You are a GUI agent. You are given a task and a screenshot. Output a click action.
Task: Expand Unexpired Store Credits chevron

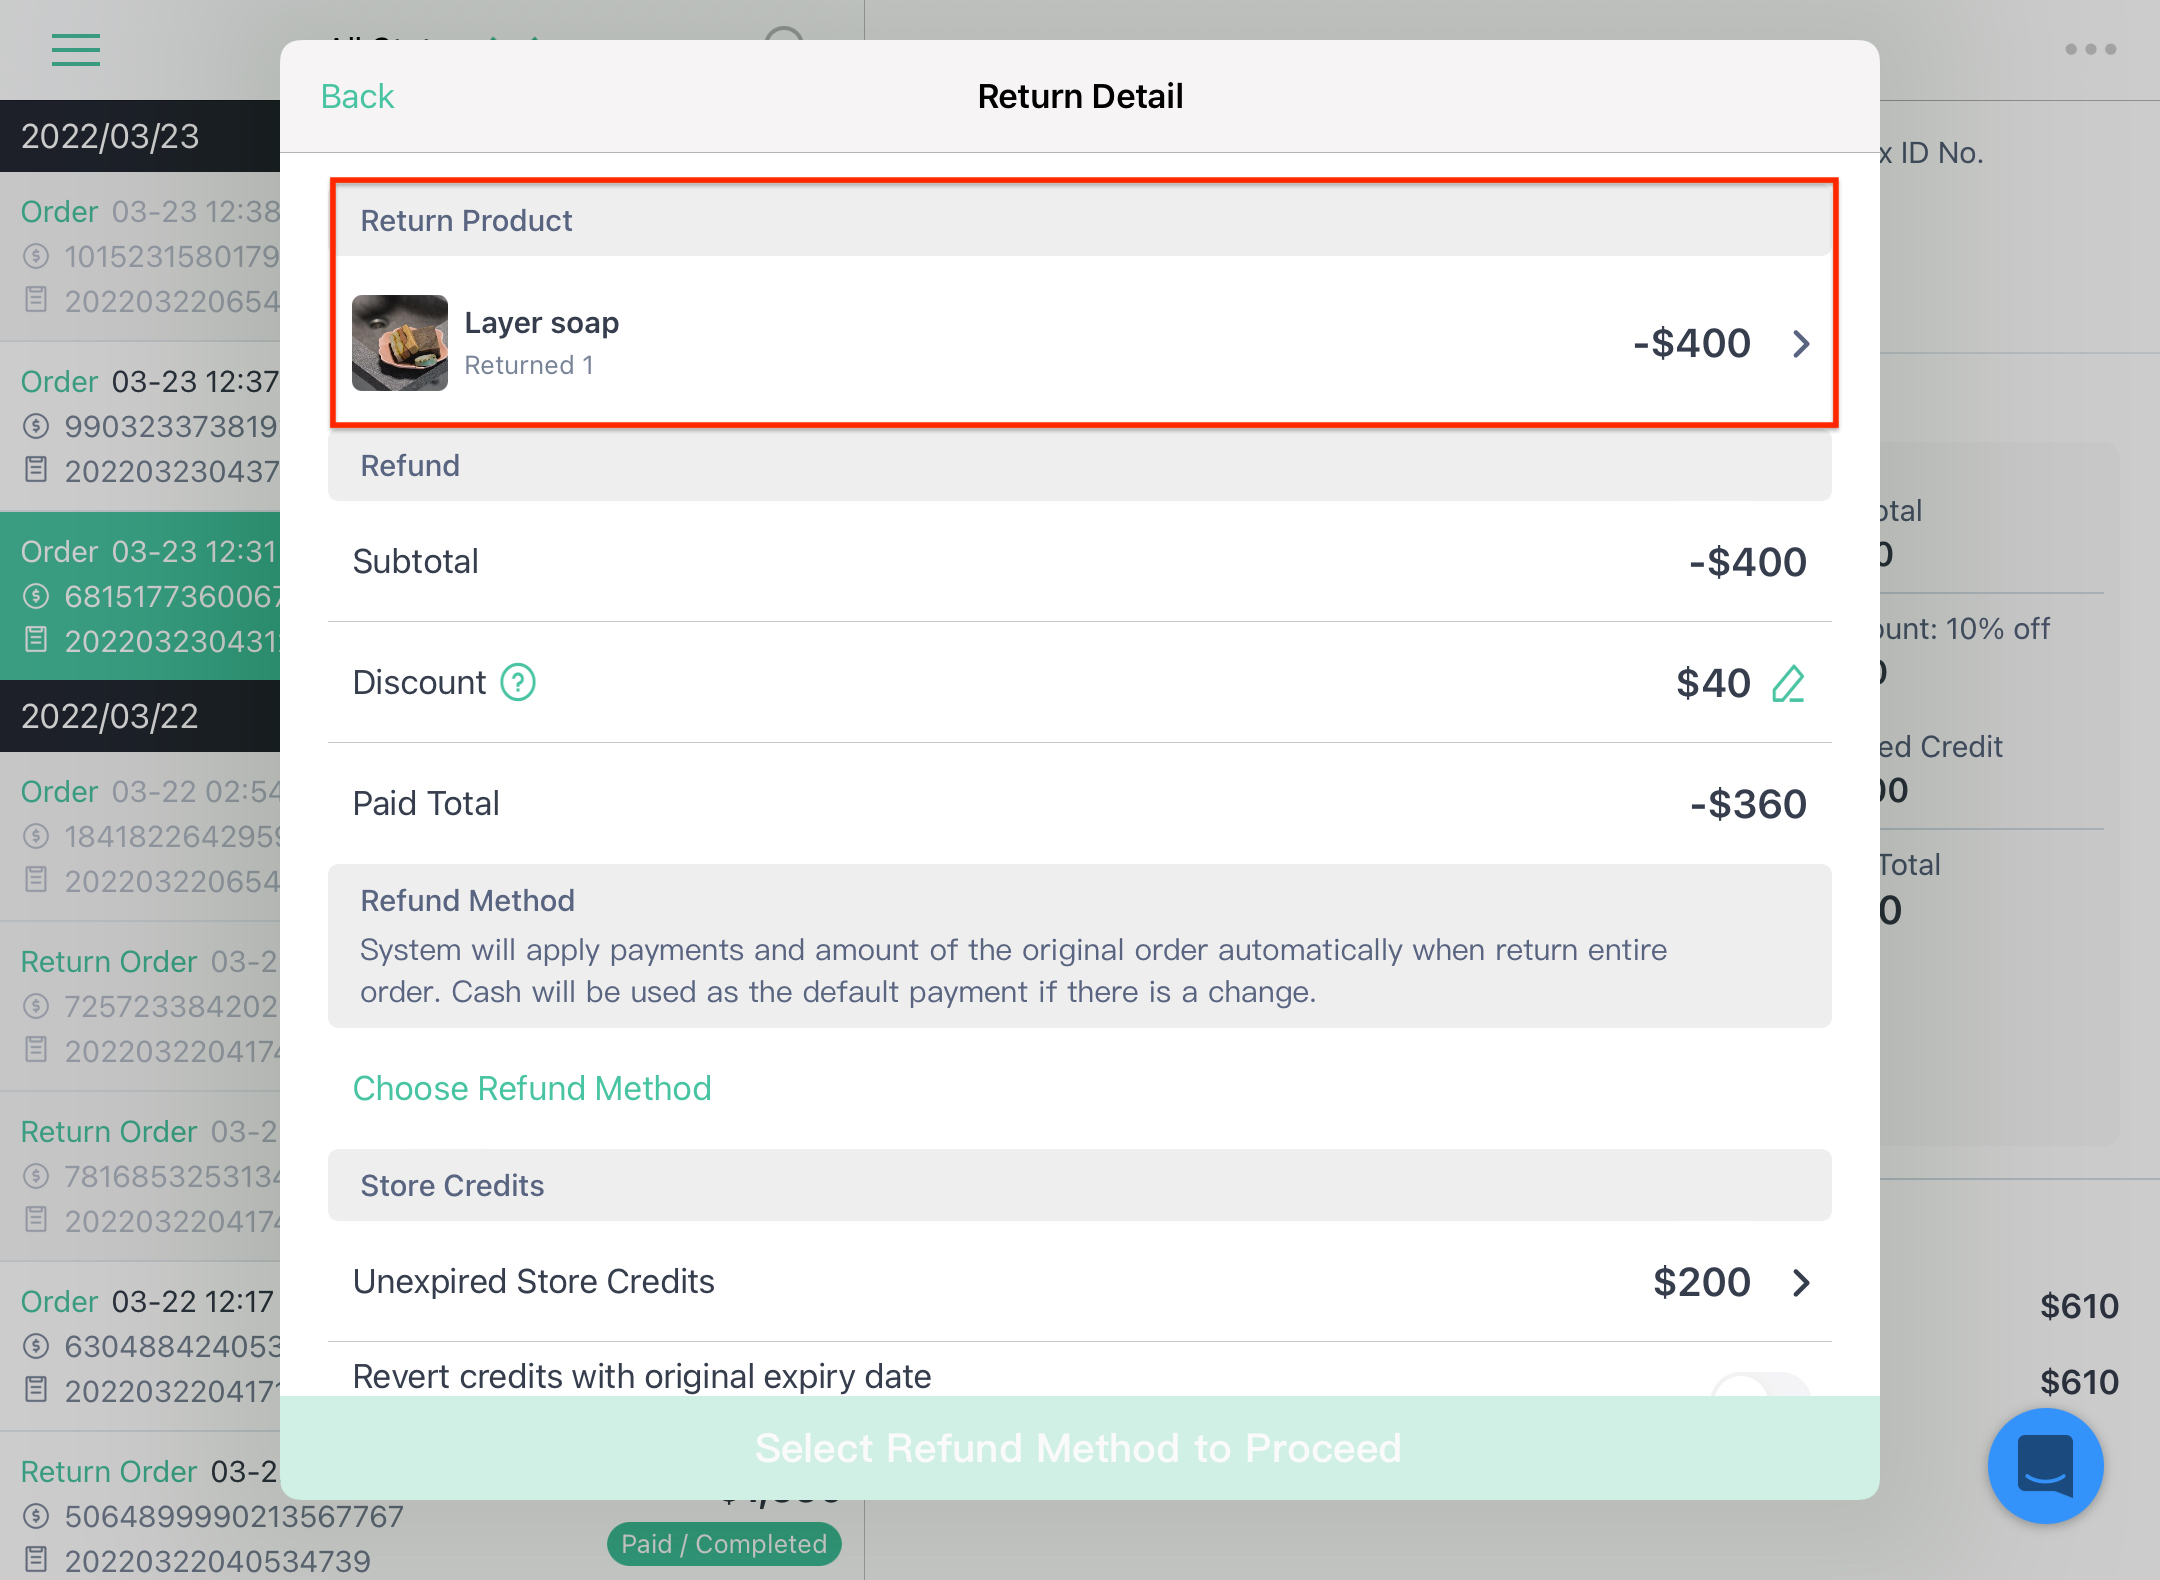pyautogui.click(x=1801, y=1283)
